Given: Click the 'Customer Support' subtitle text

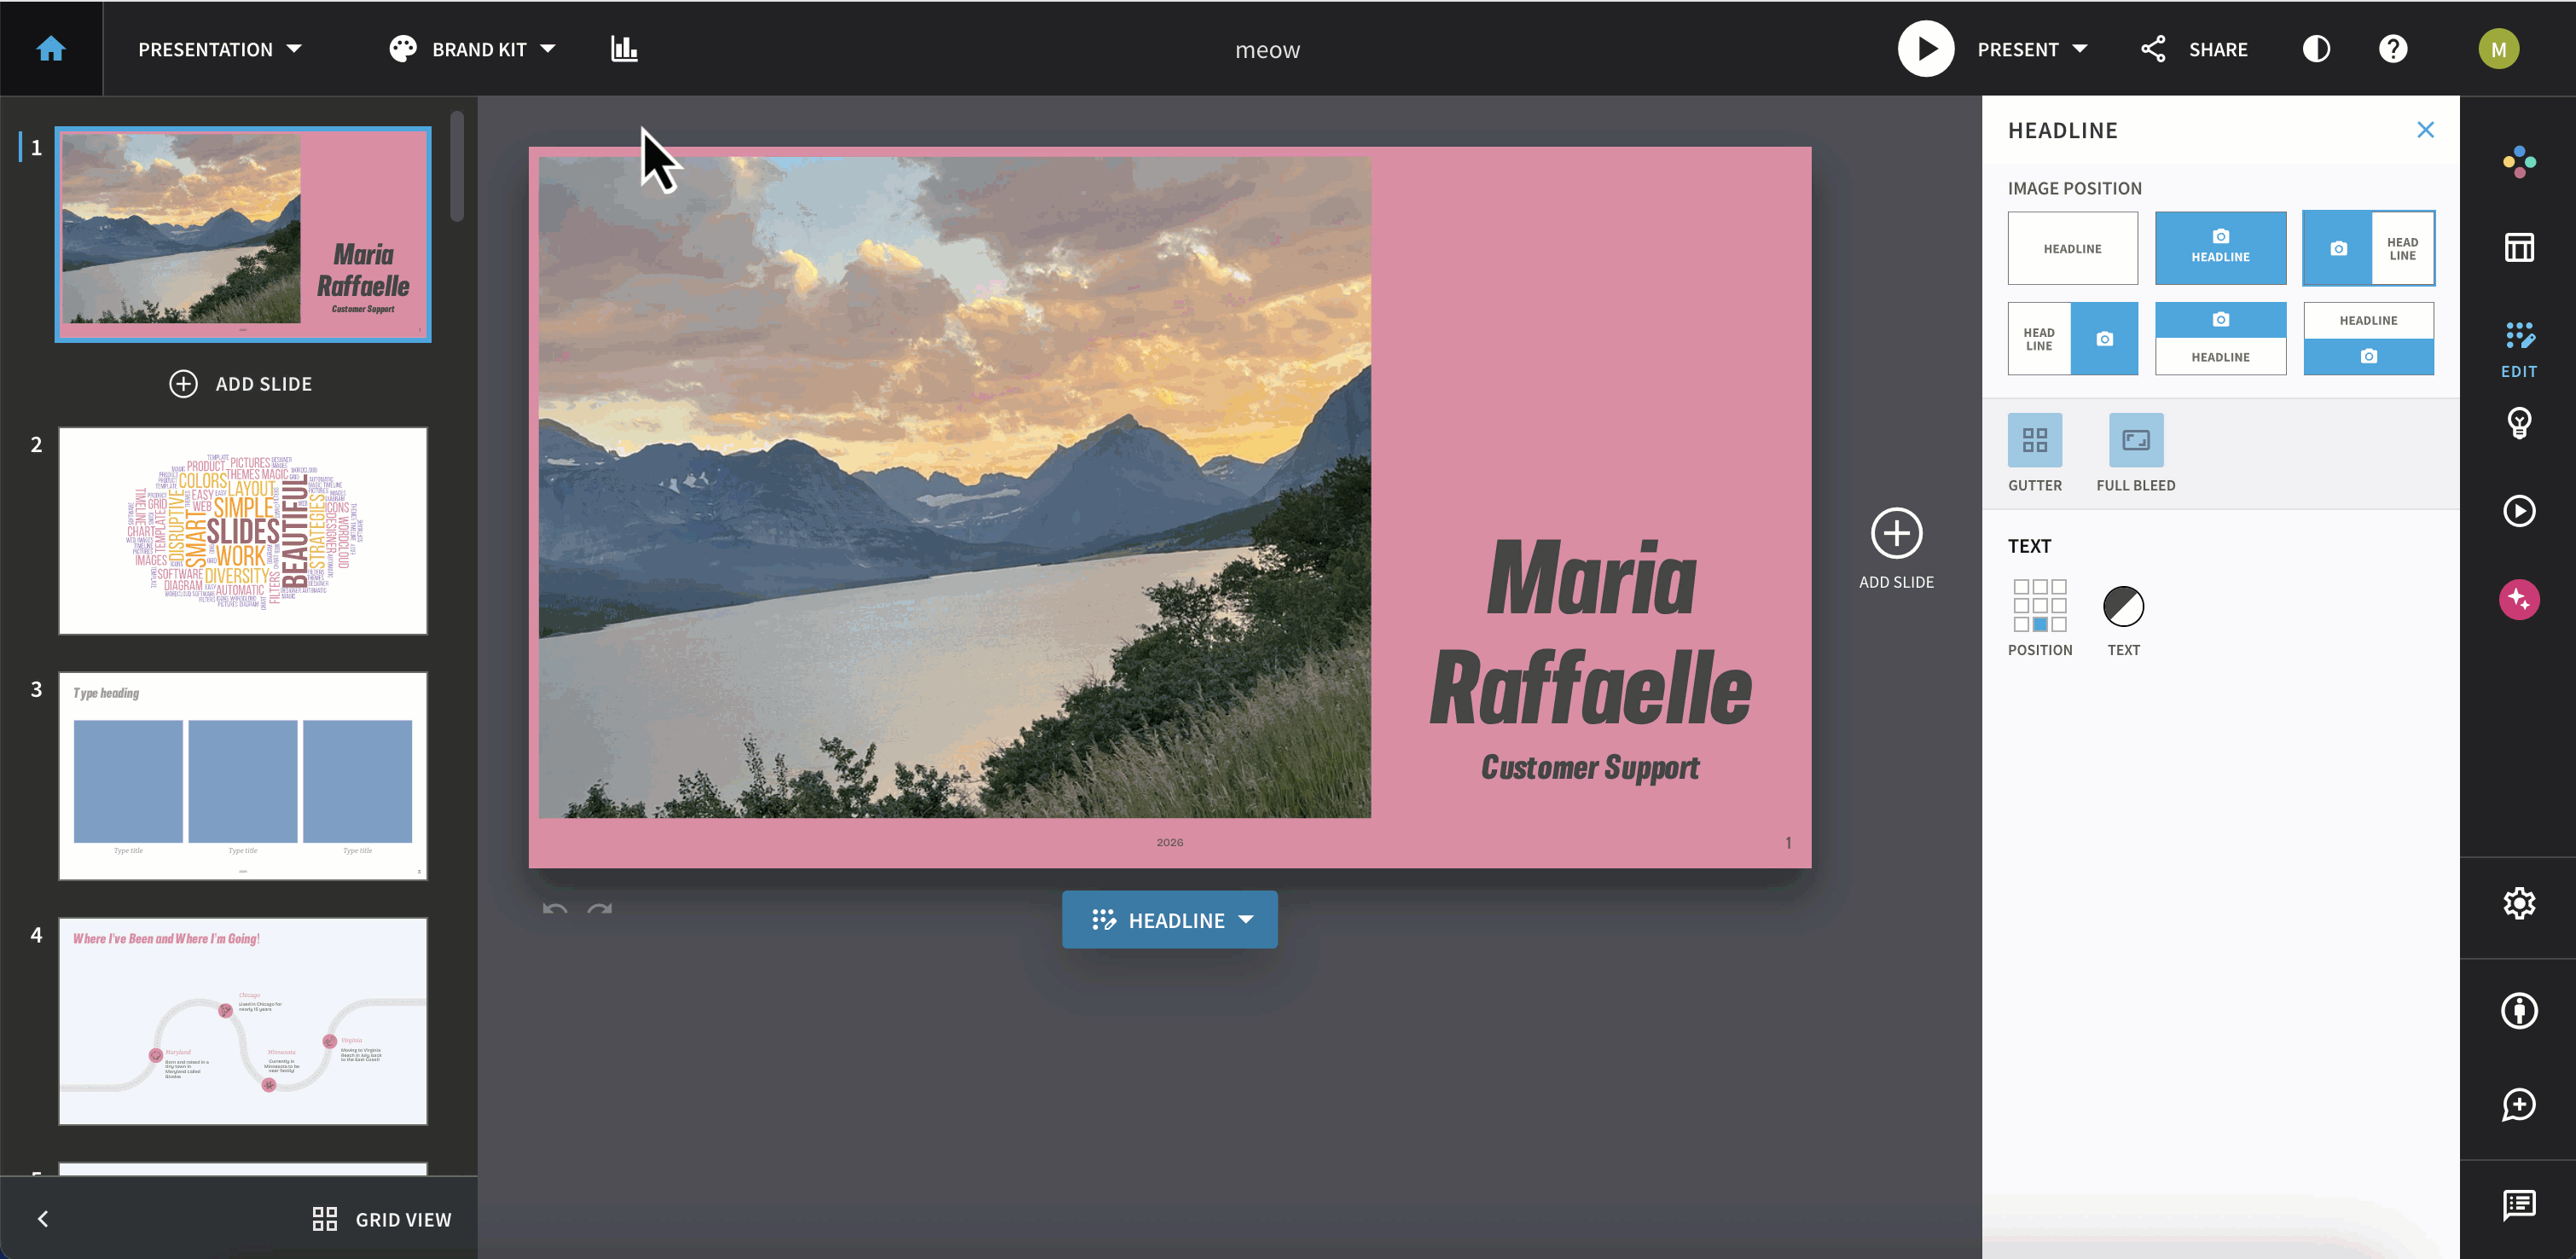Looking at the screenshot, I should pos(1590,767).
